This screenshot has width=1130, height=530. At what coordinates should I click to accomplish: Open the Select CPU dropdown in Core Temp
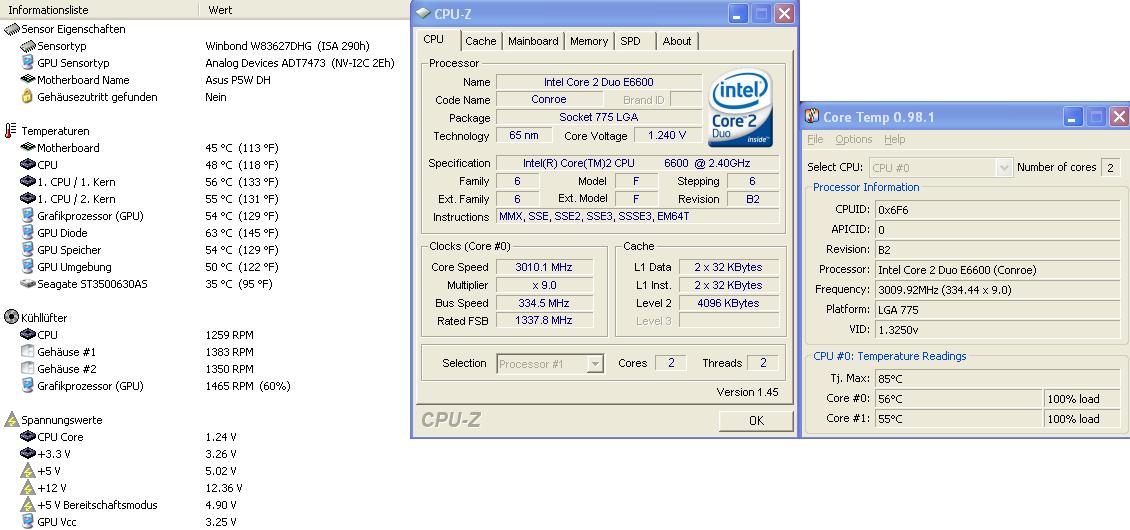pyautogui.click(x=1004, y=168)
